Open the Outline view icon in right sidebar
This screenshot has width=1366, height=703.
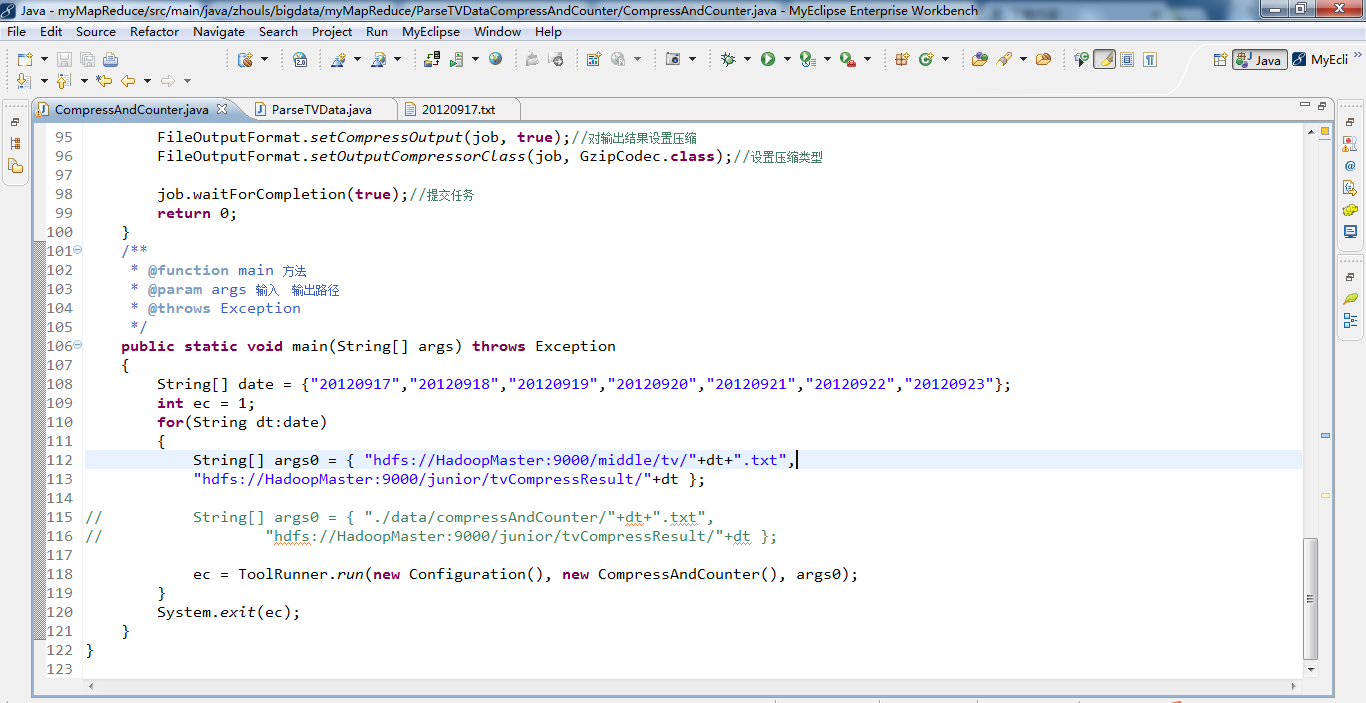(1350, 321)
